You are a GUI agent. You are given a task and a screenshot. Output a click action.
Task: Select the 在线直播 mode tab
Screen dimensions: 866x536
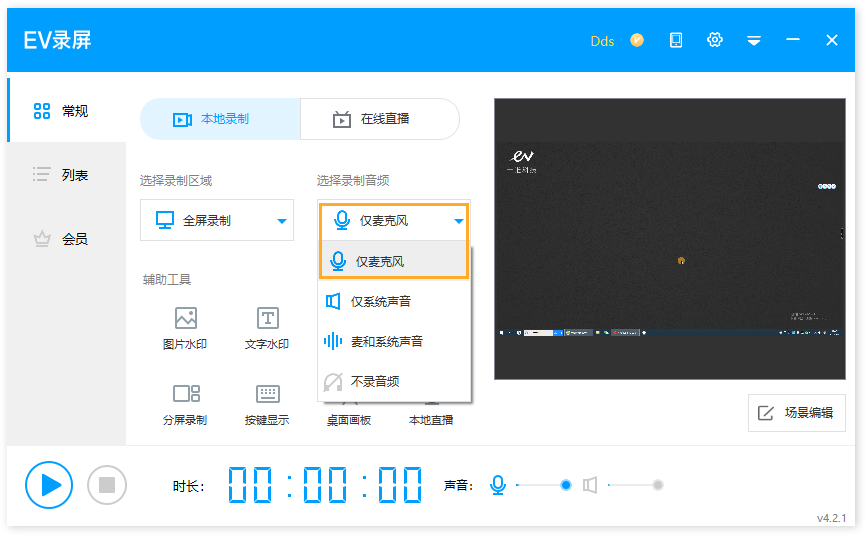pyautogui.click(x=380, y=119)
